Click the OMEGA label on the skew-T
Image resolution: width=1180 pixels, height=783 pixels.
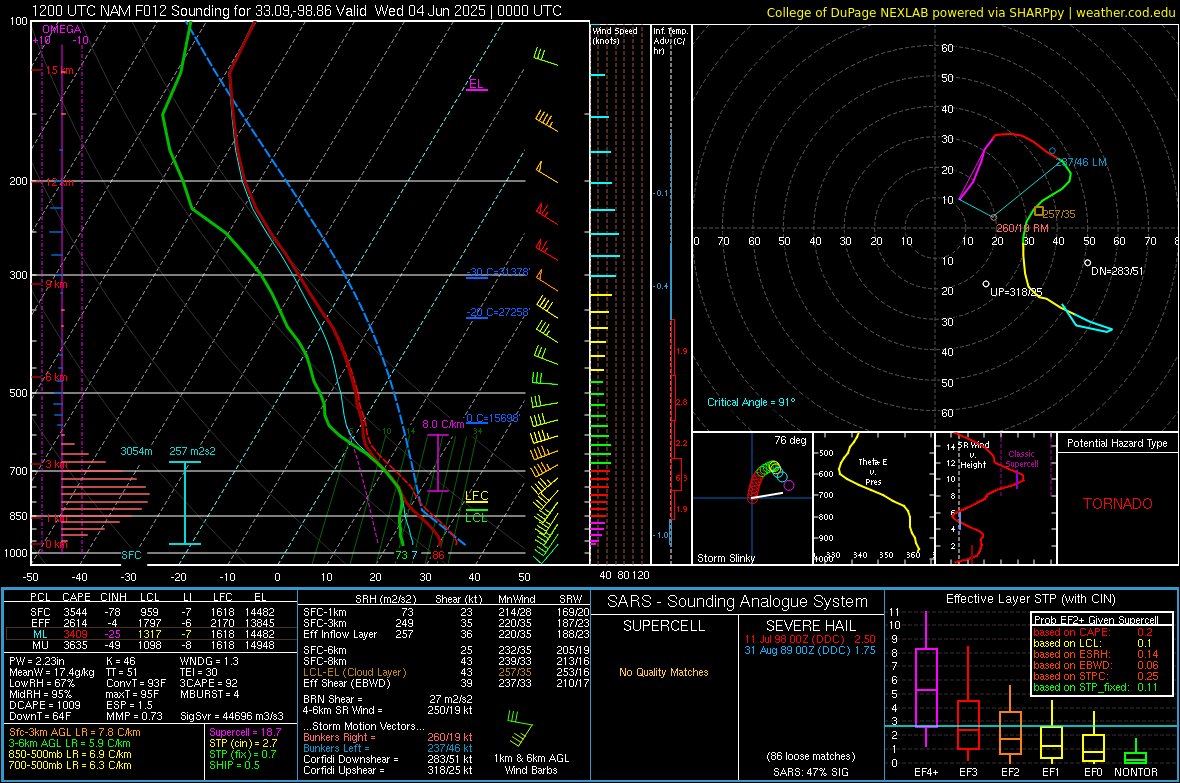62,29
